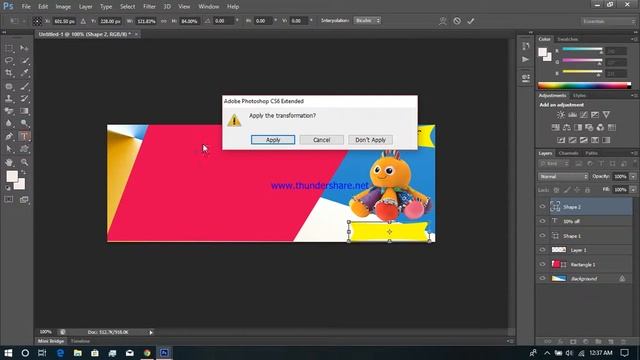Add Vibrance adjustment
The image size is (640, 360).
[607, 115]
